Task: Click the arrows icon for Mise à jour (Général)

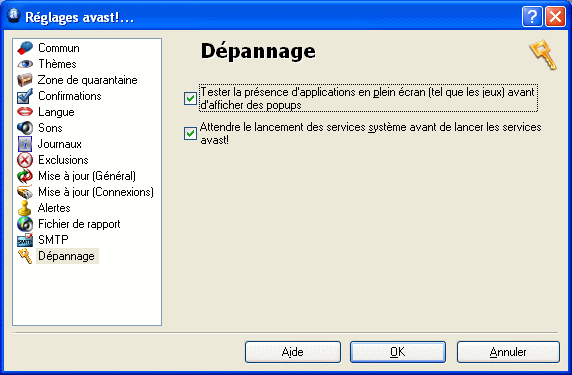Action: coord(25,176)
